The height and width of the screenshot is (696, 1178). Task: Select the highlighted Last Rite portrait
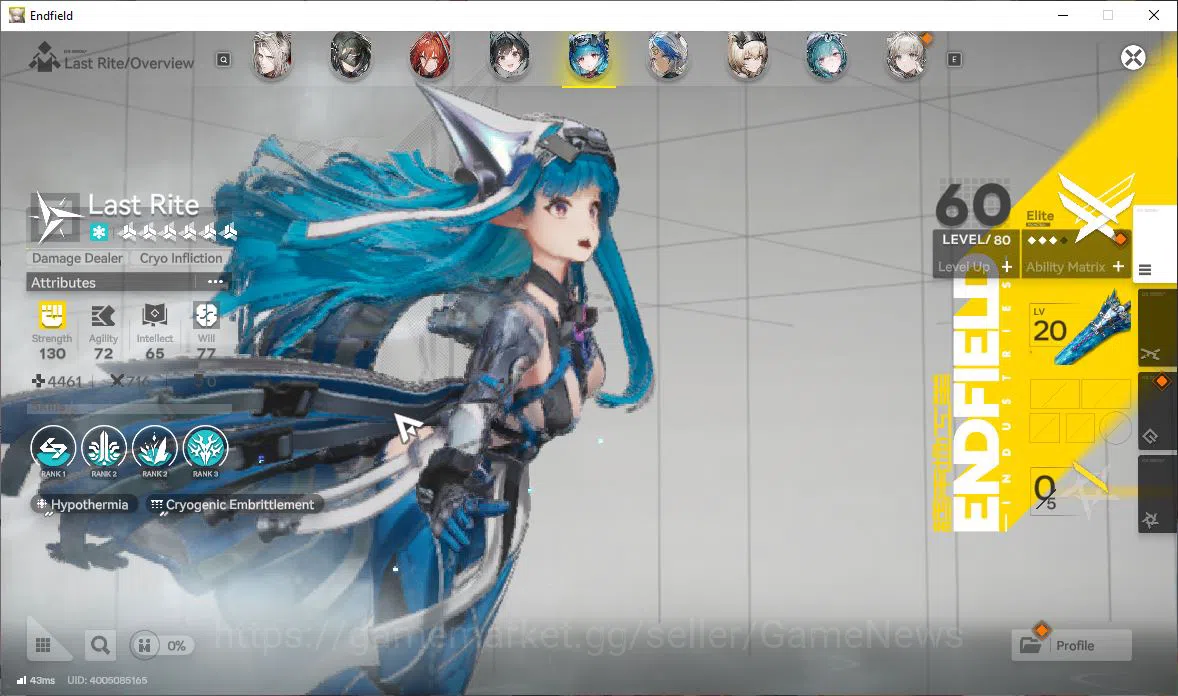pyautogui.click(x=589, y=56)
